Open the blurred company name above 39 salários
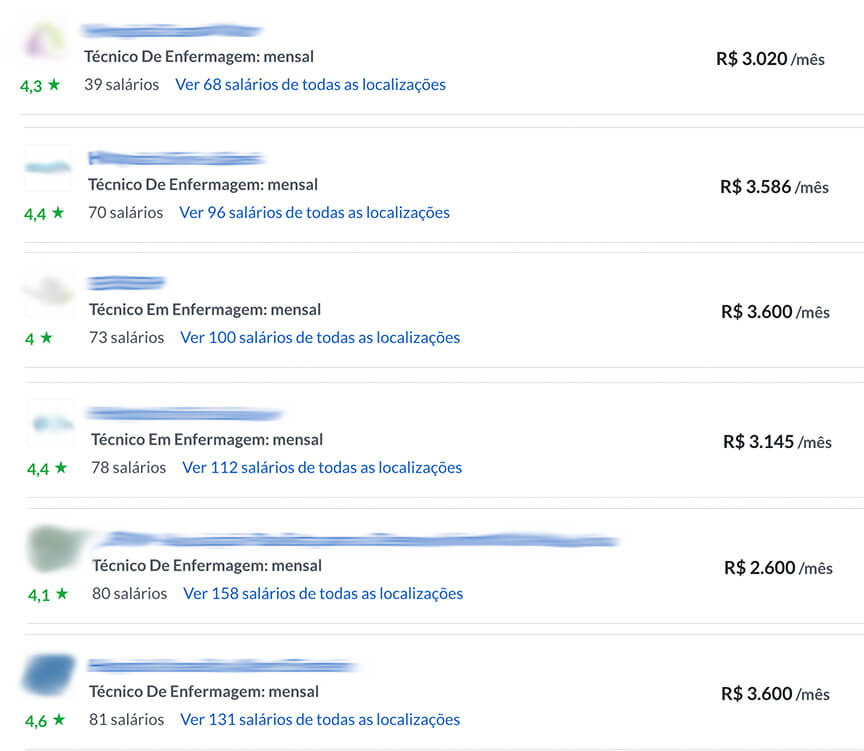This screenshot has width=864, height=751. (x=172, y=31)
